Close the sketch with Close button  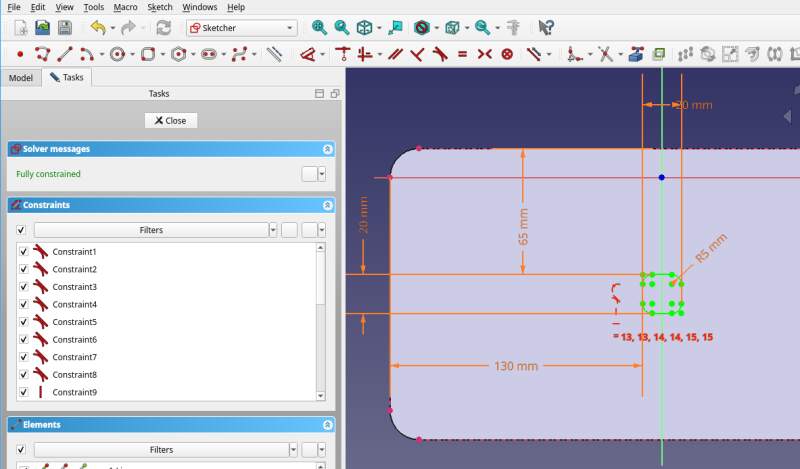click(x=170, y=120)
